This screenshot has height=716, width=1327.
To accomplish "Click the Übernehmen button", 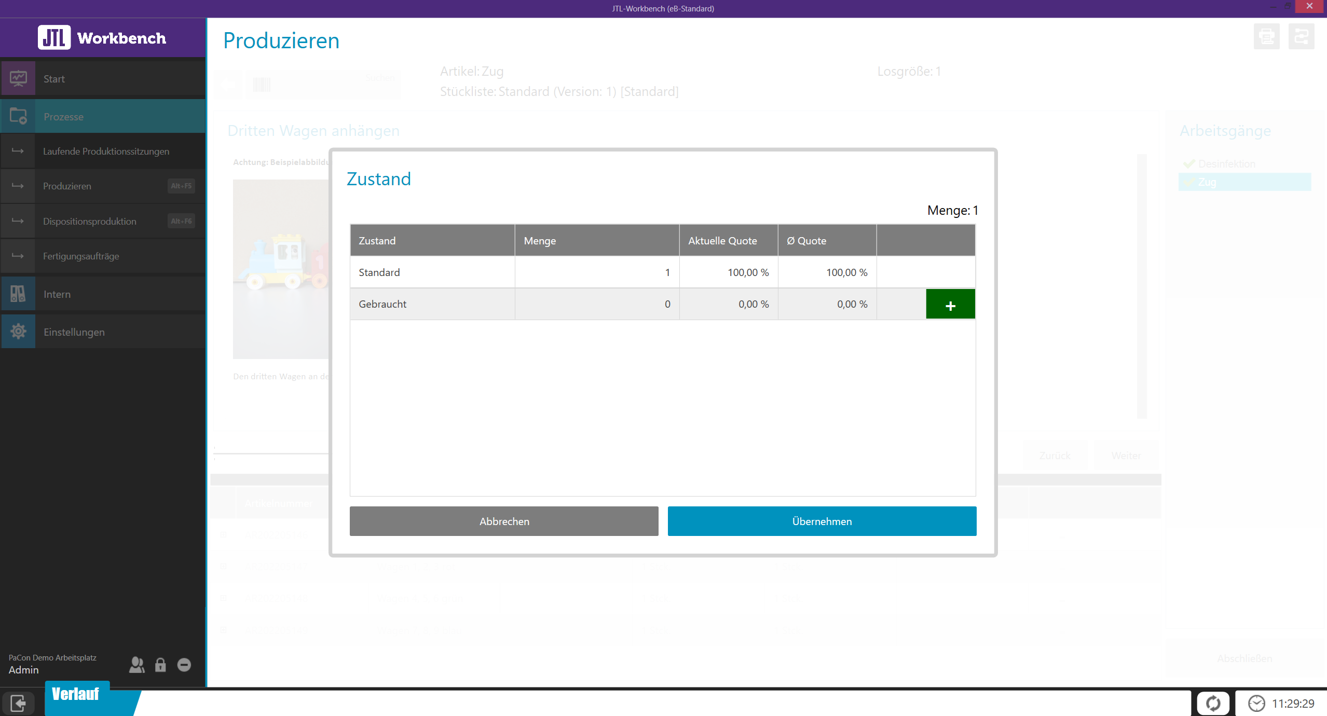I will click(x=821, y=521).
